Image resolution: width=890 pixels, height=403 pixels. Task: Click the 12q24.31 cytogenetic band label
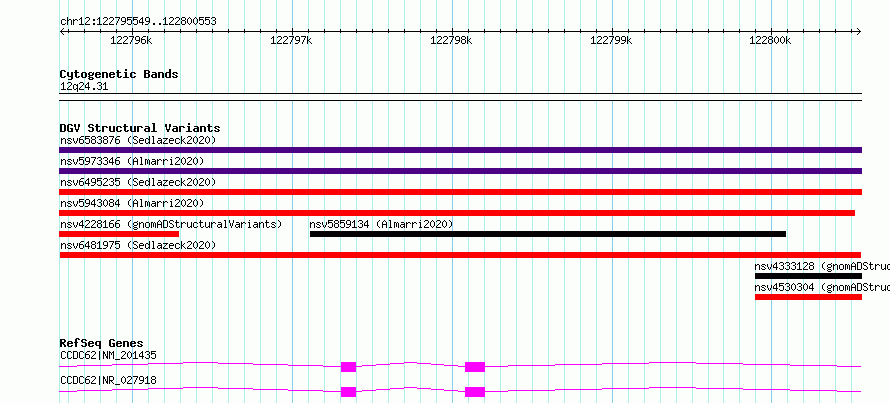coord(84,87)
